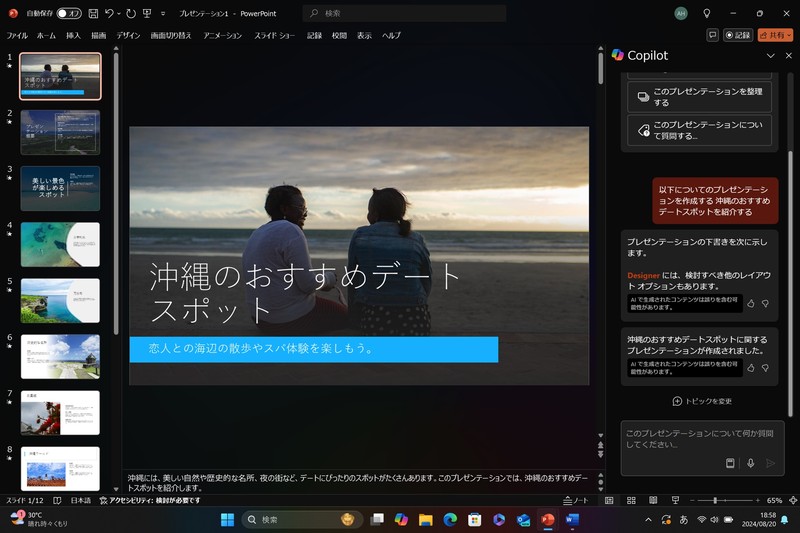Click このプレゼンテーションを整理する suggestion
800x533 pixels.
pos(699,96)
